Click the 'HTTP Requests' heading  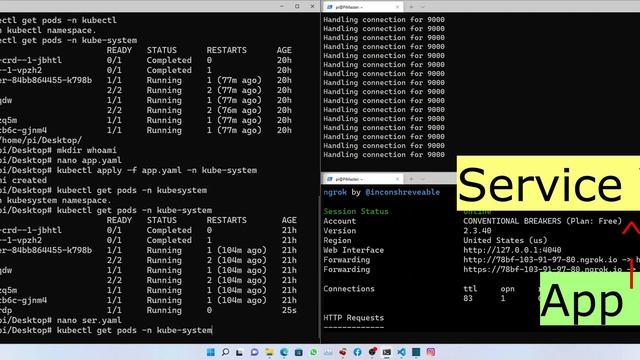point(353,318)
